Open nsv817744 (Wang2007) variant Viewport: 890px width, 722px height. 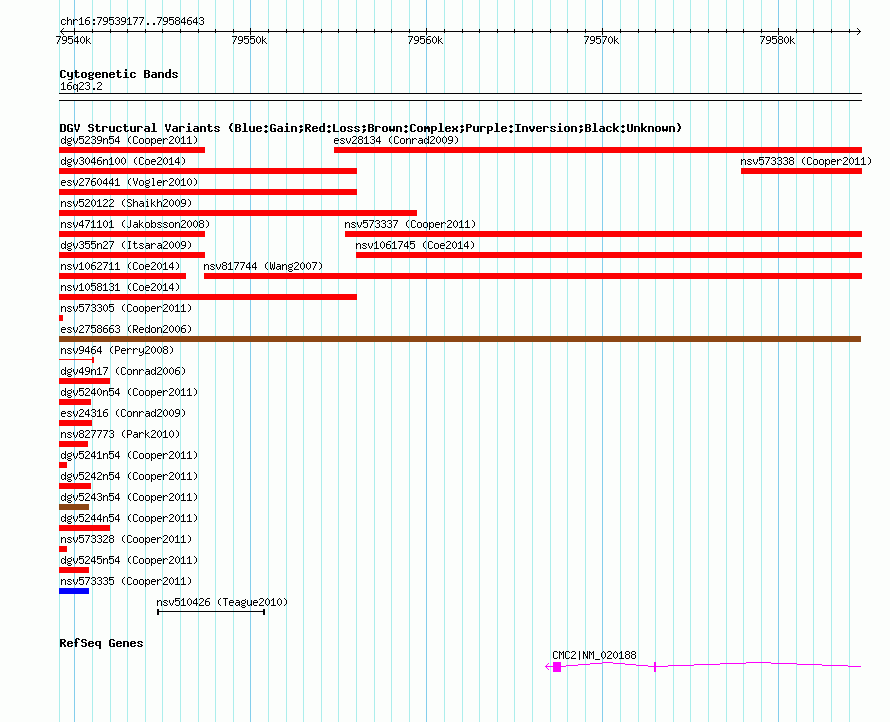pos(263,266)
